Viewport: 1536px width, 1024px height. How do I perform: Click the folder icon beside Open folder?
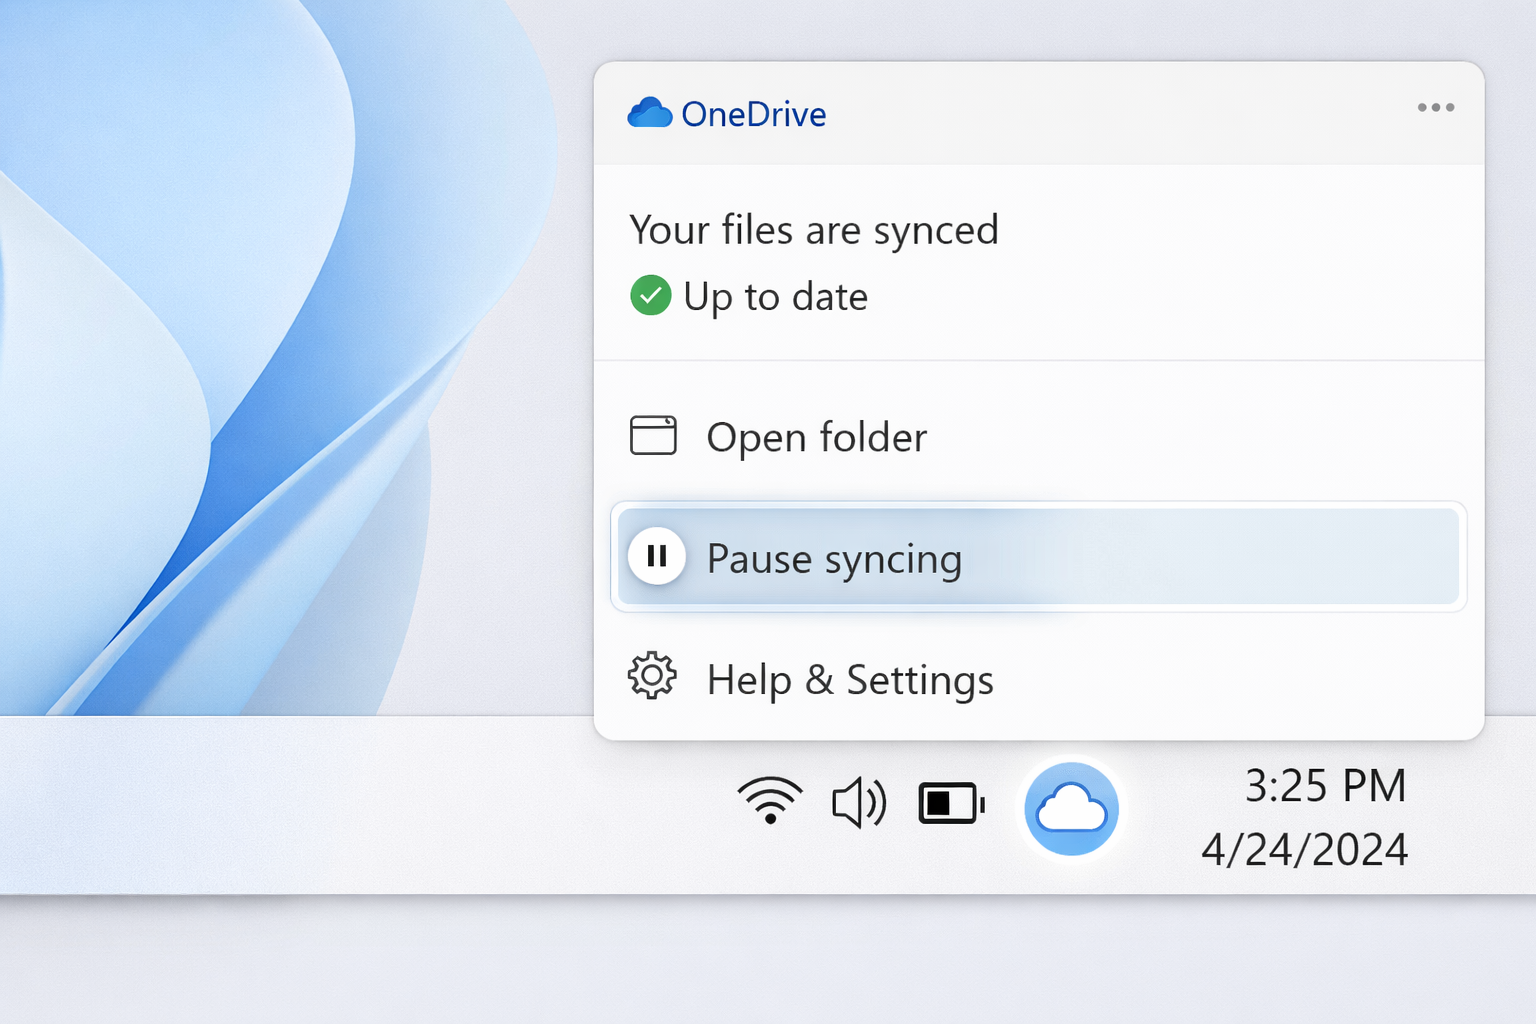tap(653, 436)
